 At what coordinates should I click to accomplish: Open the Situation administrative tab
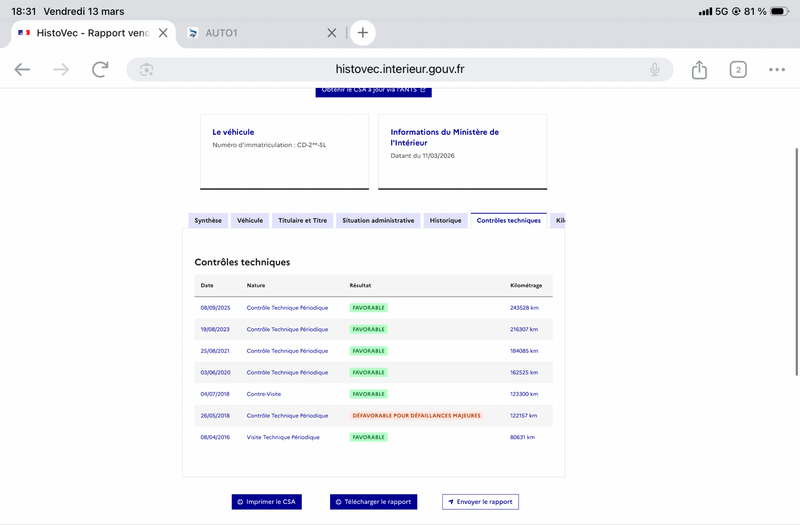point(378,220)
